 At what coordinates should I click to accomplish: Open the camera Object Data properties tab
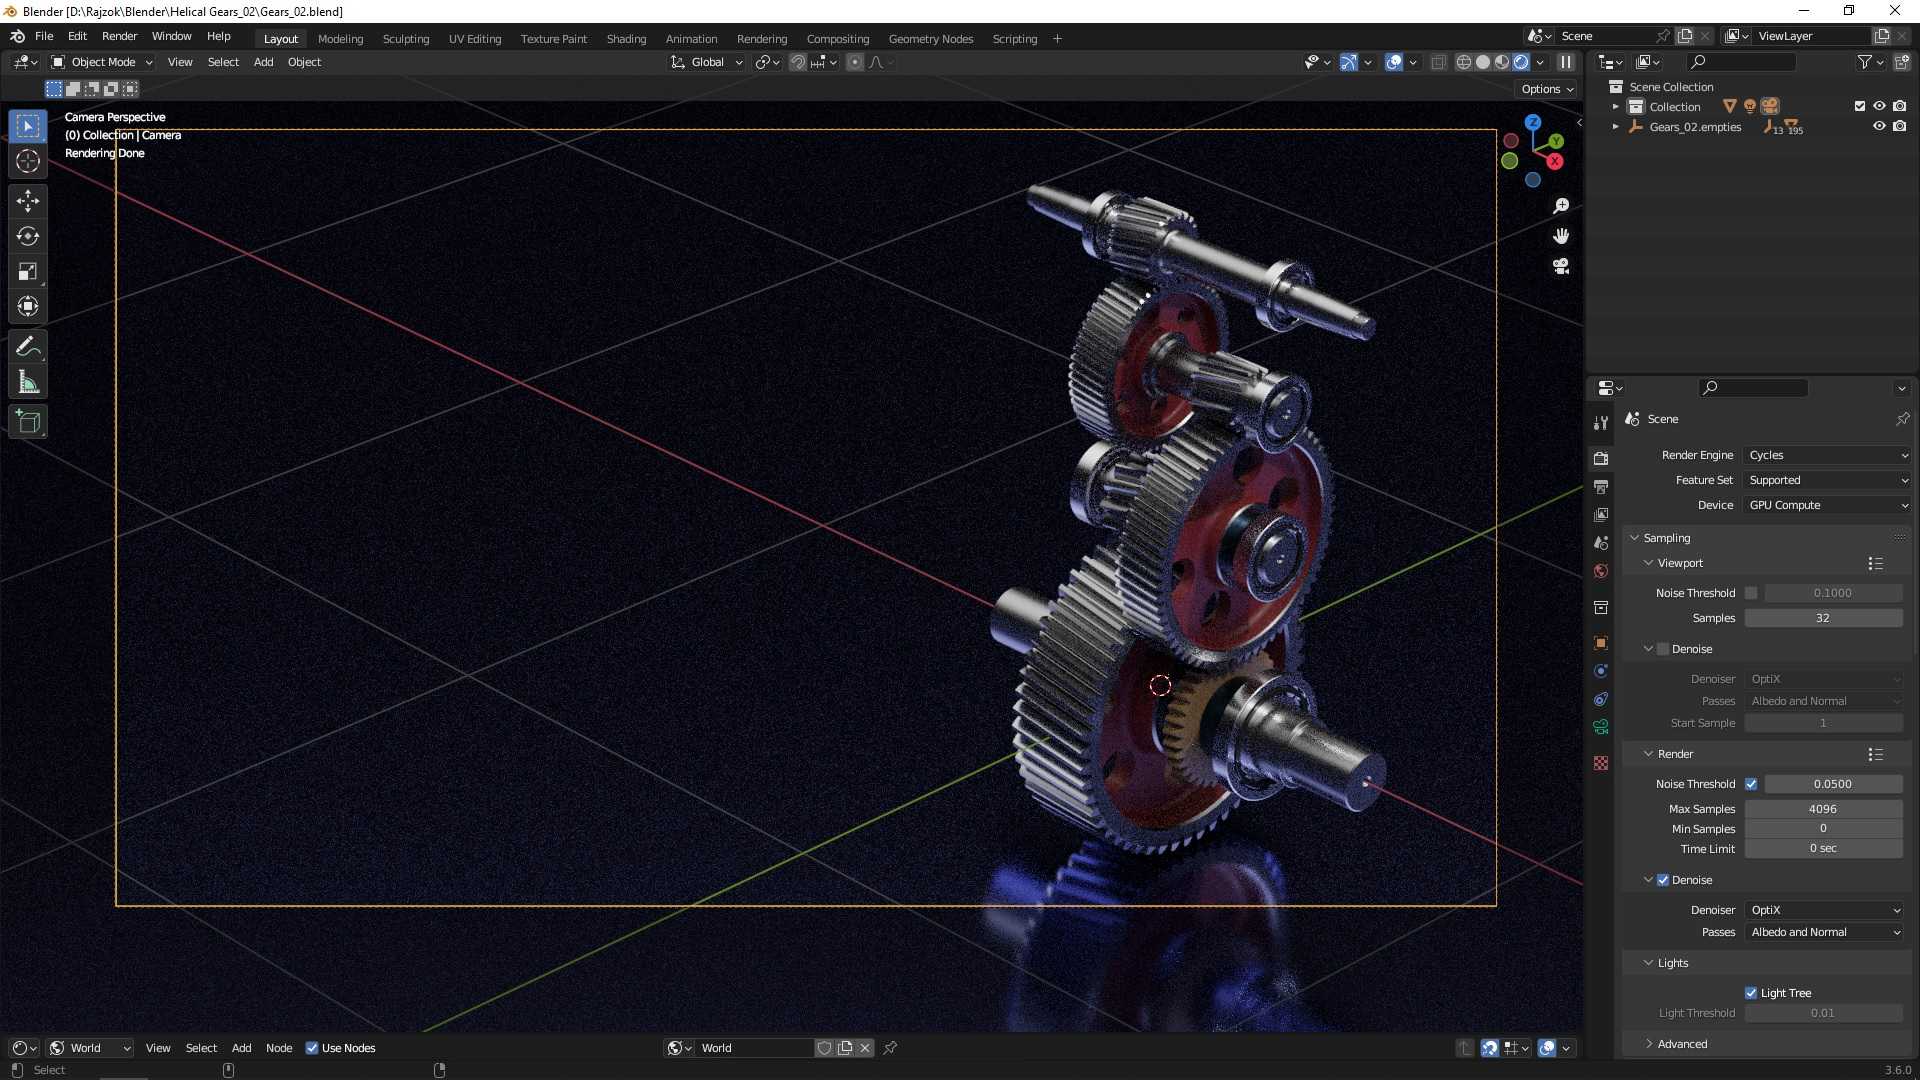tap(1601, 727)
